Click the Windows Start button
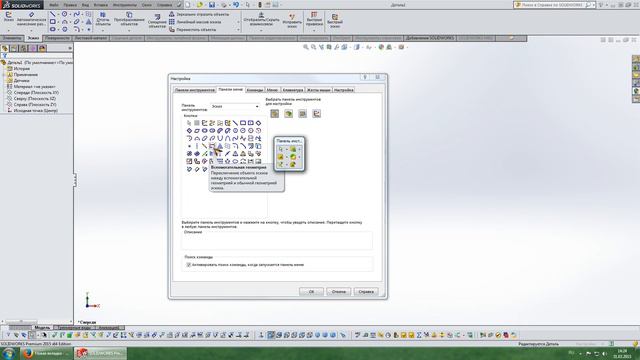 9,353
